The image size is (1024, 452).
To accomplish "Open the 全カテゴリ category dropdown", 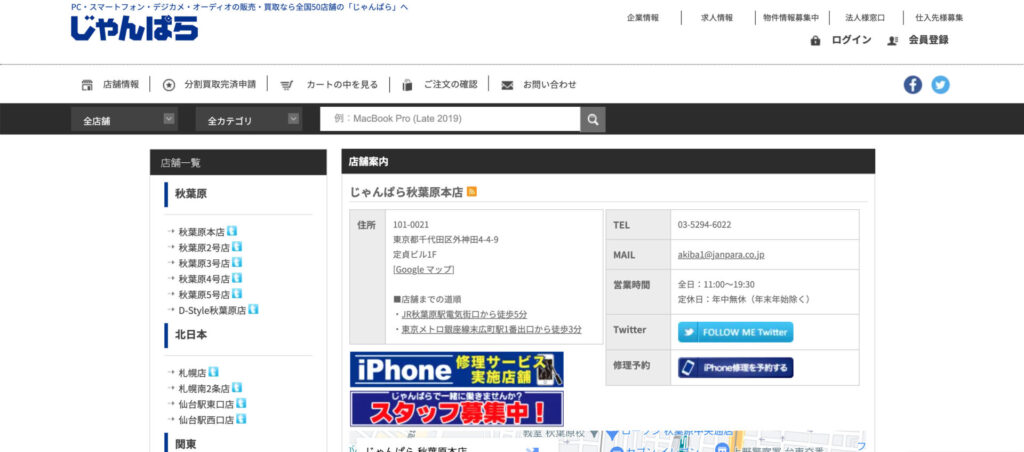I will coord(249,120).
